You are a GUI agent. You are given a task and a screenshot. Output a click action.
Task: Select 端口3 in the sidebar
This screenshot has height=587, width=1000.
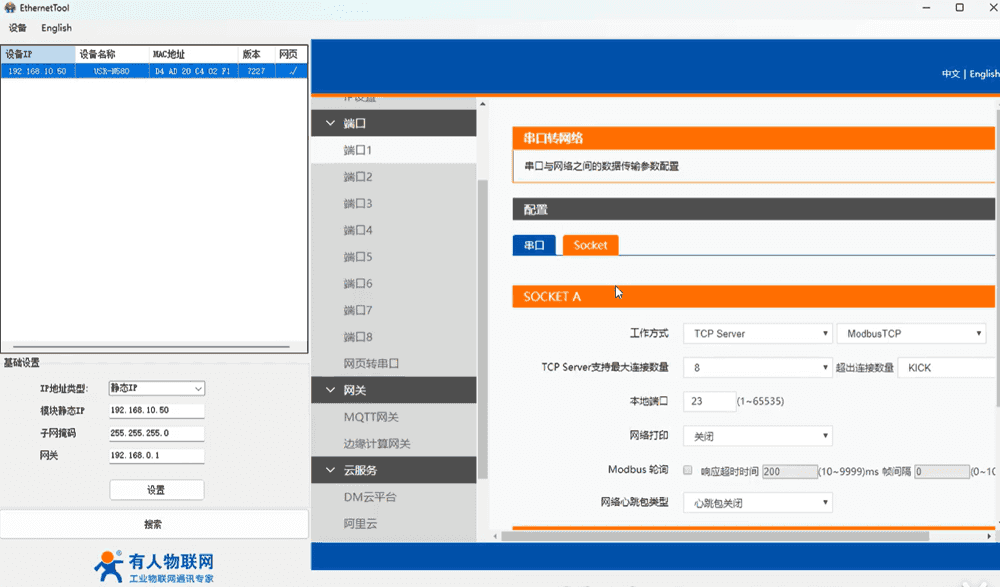pyautogui.click(x=358, y=204)
